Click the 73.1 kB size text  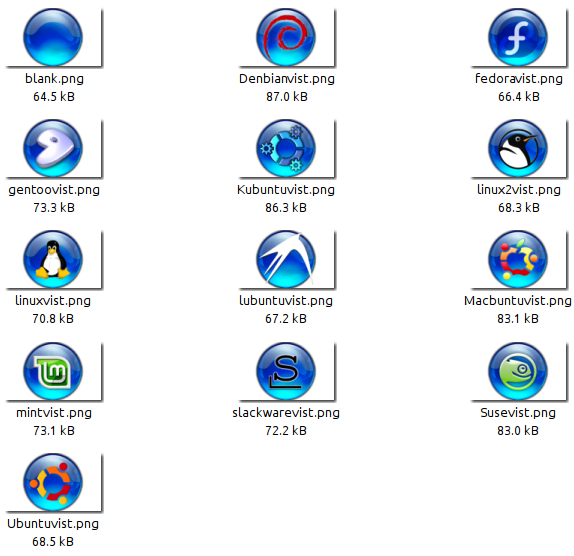coord(54,430)
